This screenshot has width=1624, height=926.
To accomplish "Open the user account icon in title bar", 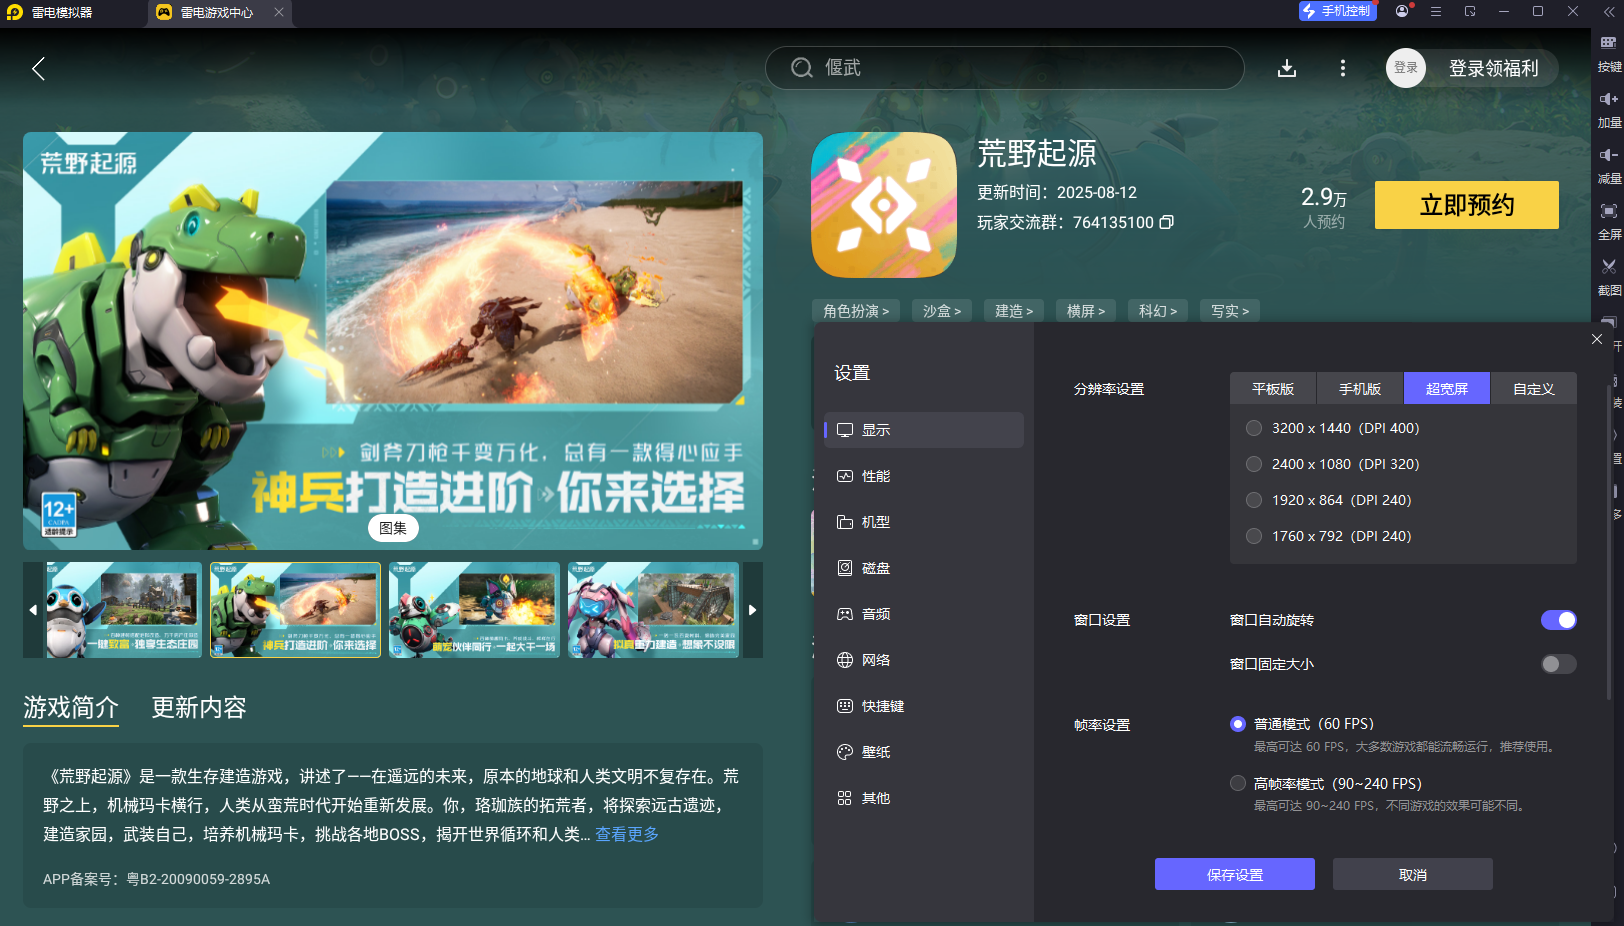I will (1402, 11).
